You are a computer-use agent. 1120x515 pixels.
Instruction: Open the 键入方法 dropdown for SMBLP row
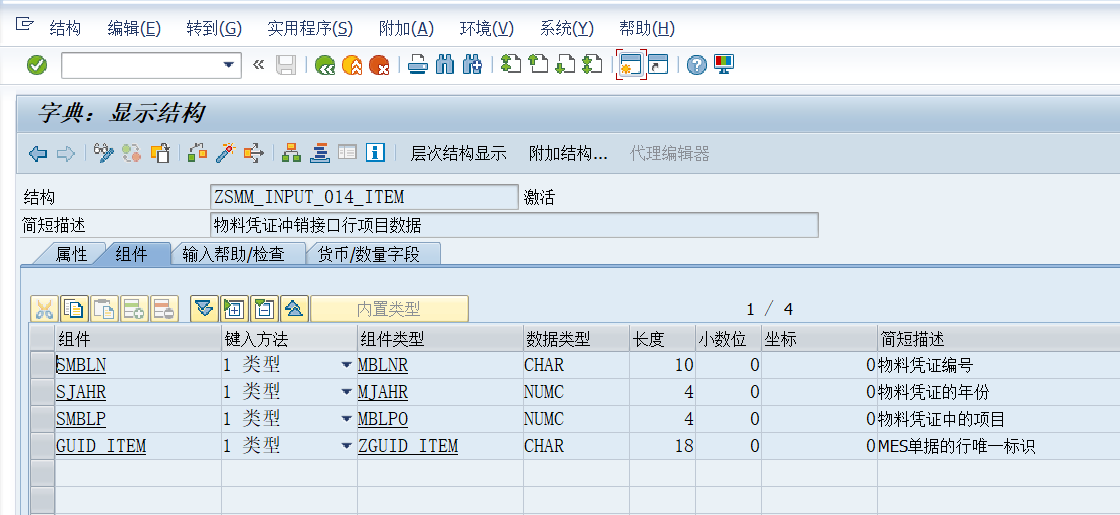tap(346, 419)
